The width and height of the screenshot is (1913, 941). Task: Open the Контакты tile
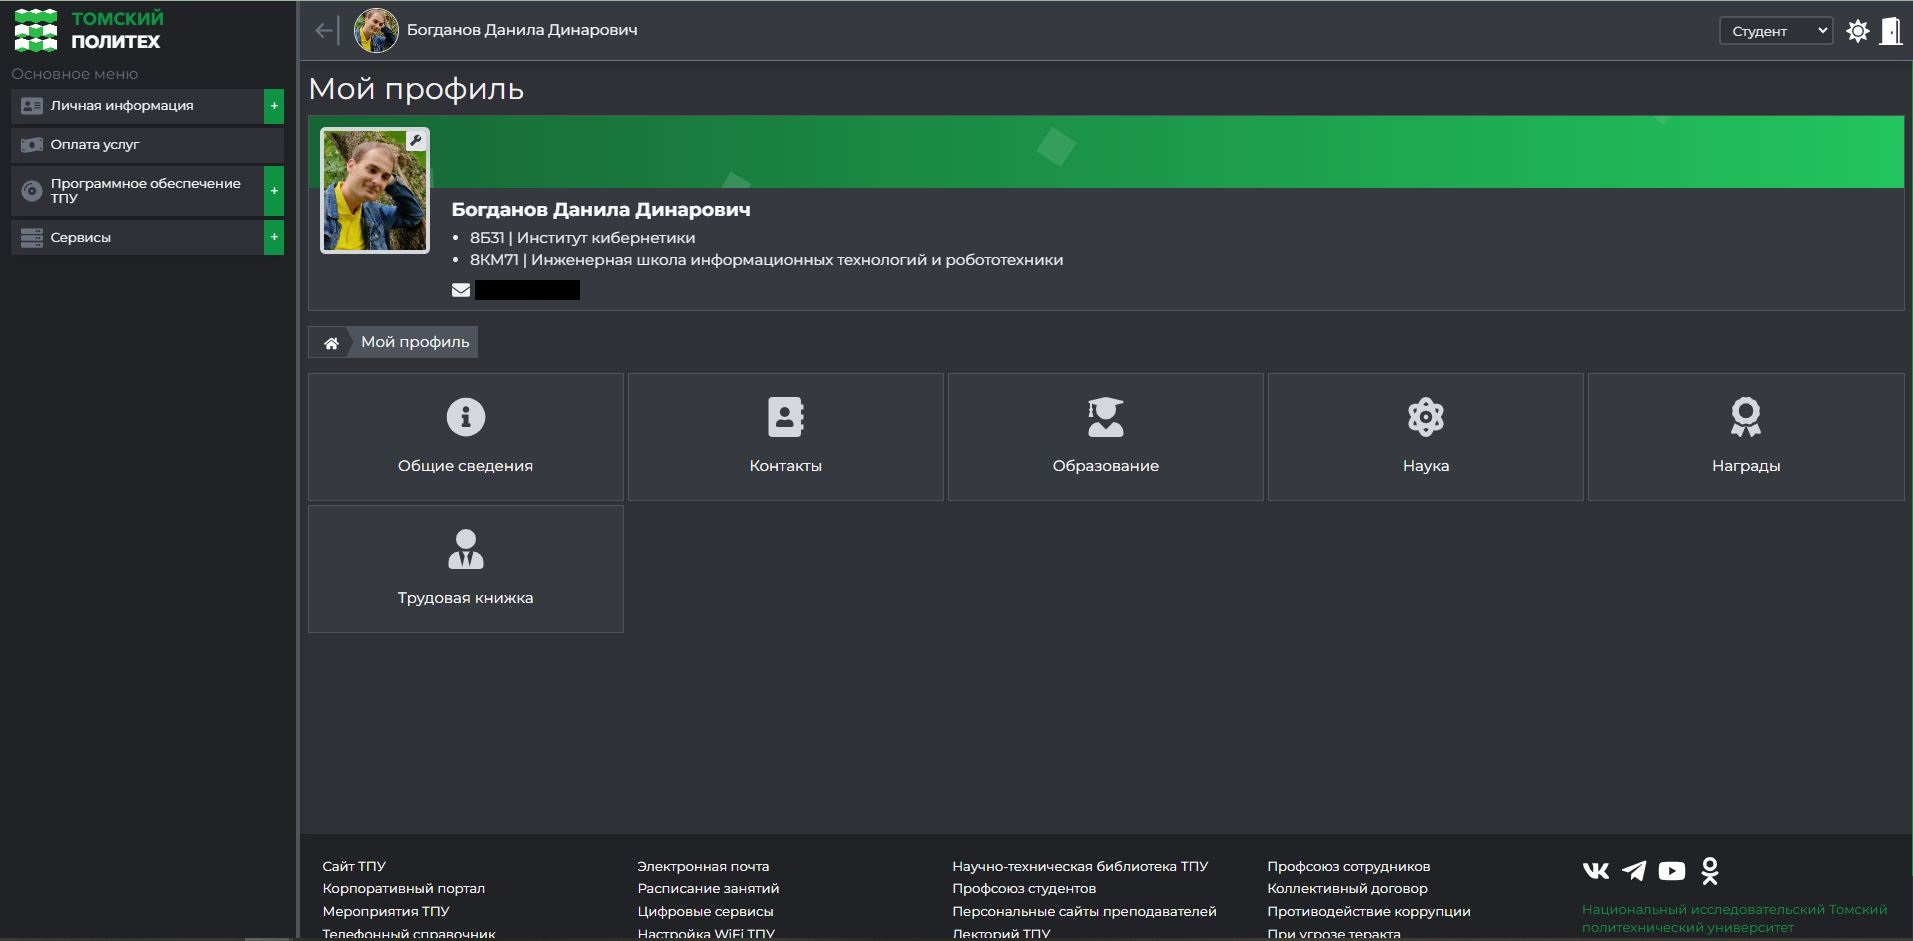coord(786,437)
